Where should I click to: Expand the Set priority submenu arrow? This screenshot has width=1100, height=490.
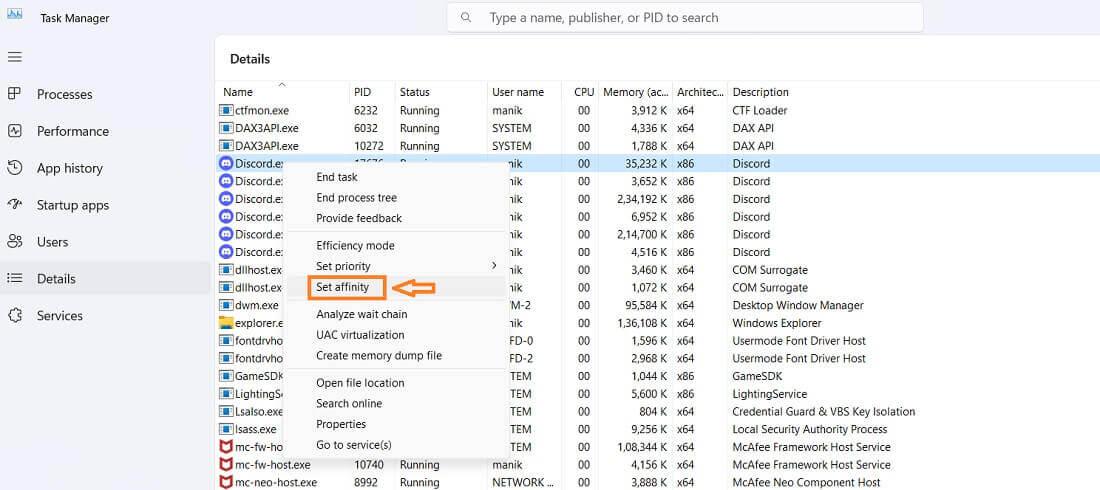tap(494, 266)
